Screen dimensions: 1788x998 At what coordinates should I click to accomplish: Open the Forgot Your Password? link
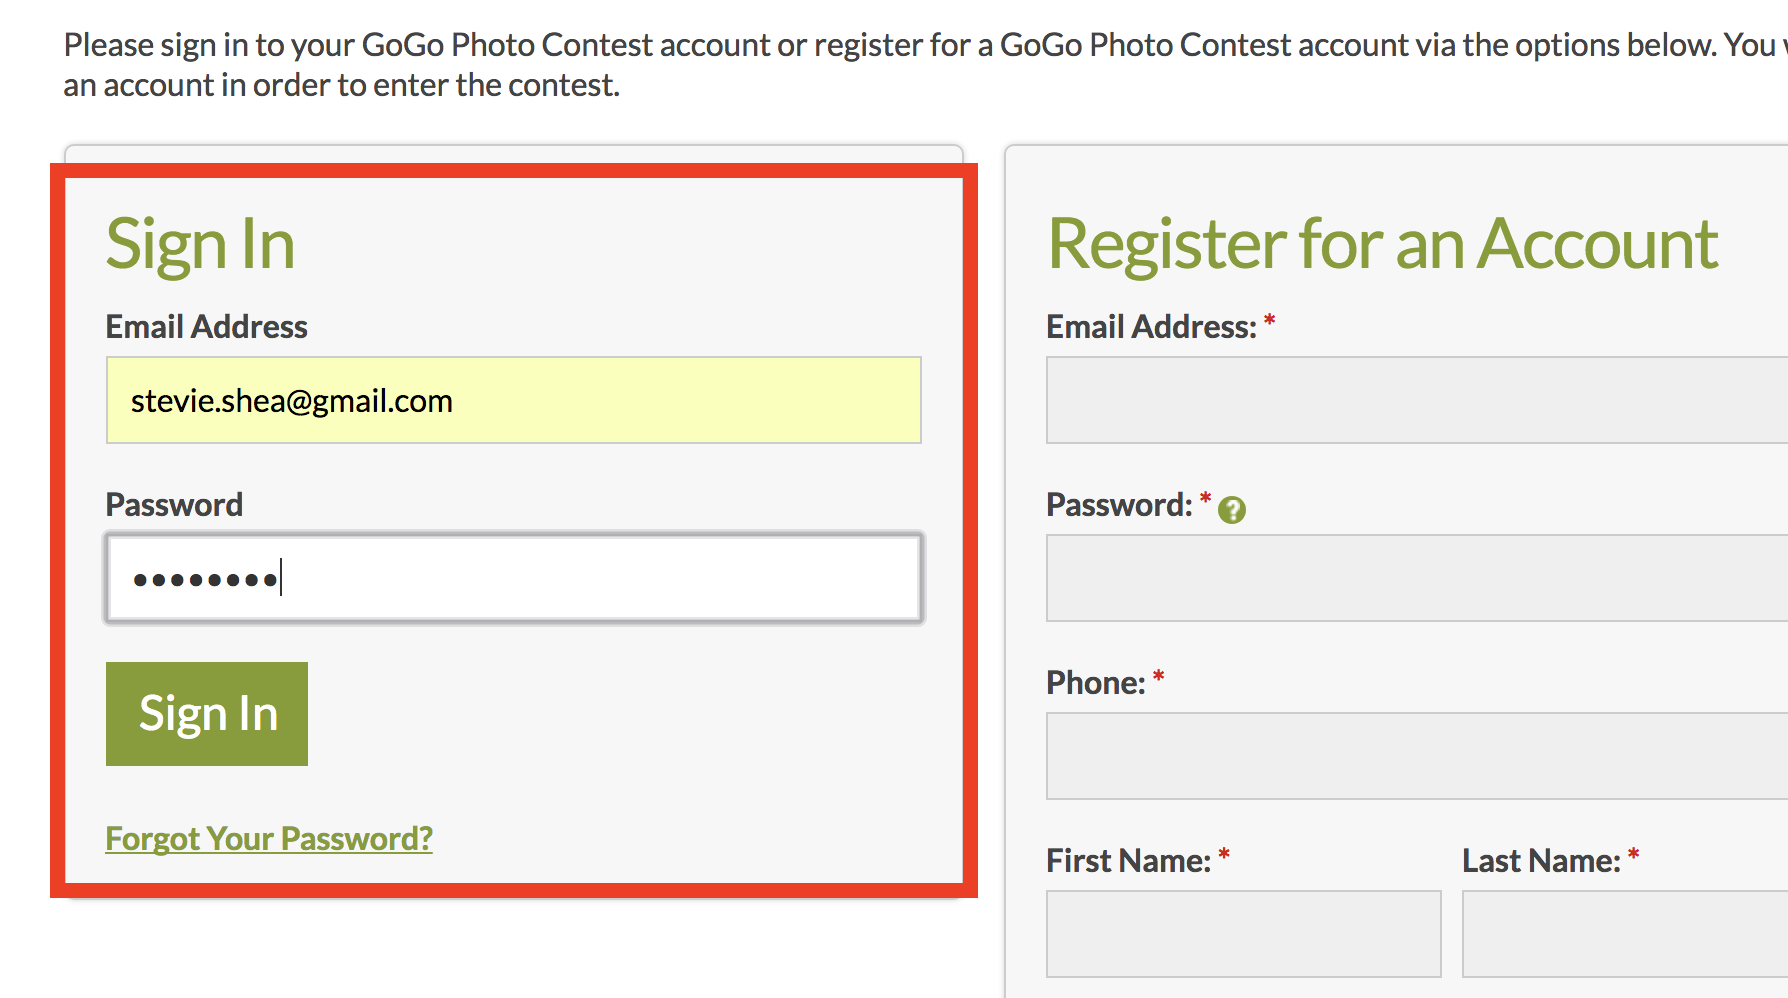click(269, 838)
